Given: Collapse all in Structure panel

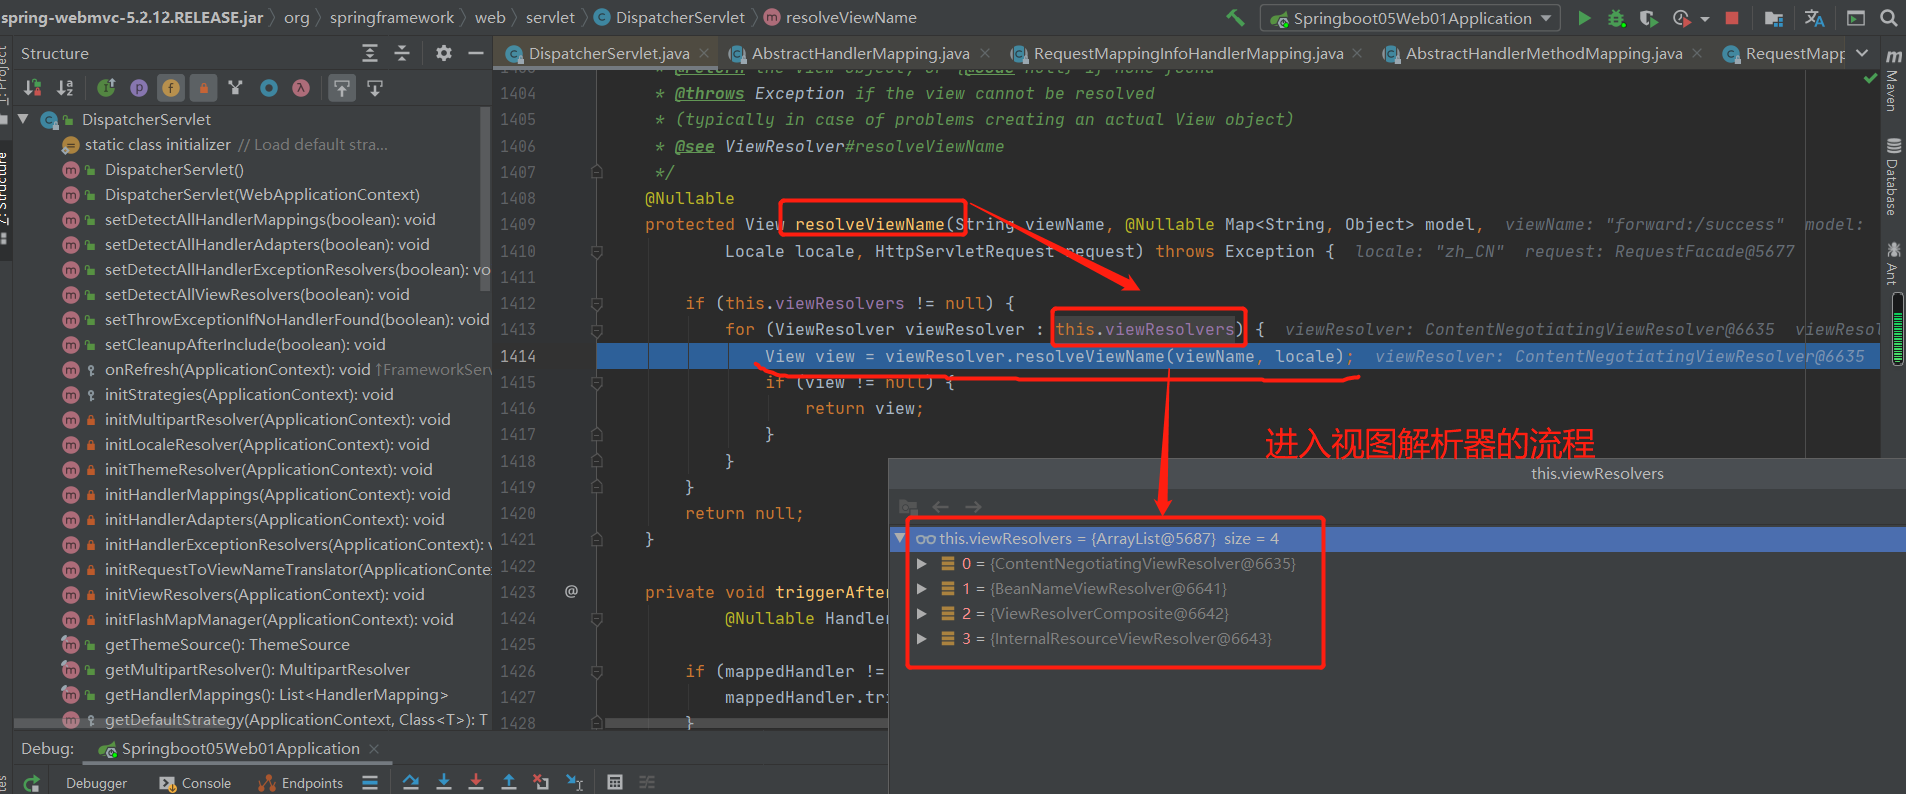Looking at the screenshot, I should [x=402, y=53].
